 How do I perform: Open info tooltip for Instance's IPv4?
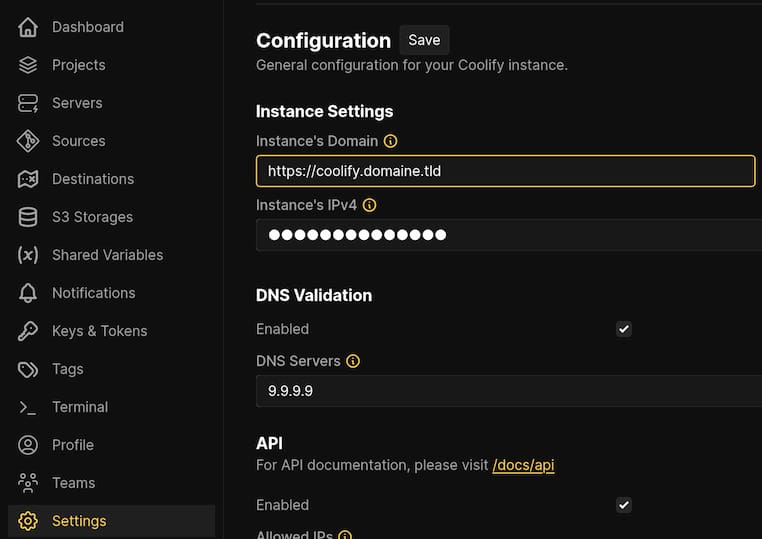pos(369,205)
